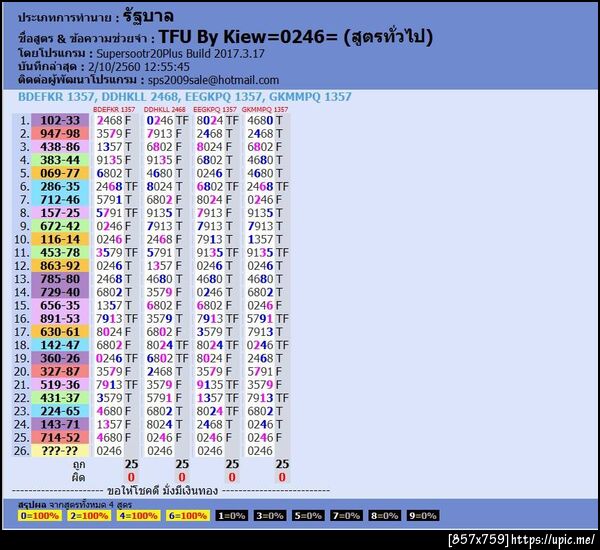Click the 1=0% summary badge
Screen dimensions: 600x550
[x=232, y=516]
